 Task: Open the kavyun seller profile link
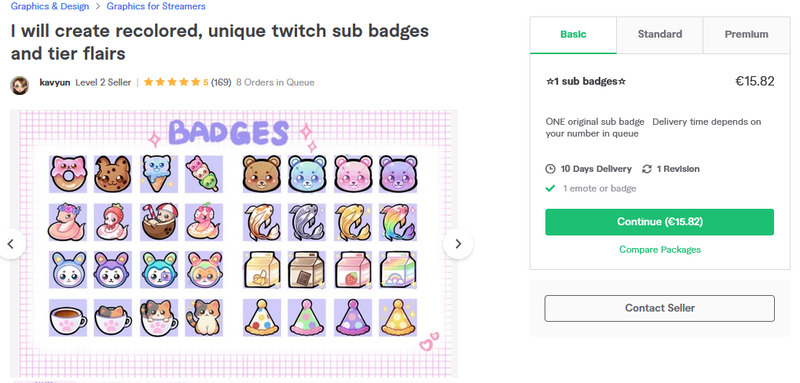click(x=55, y=82)
